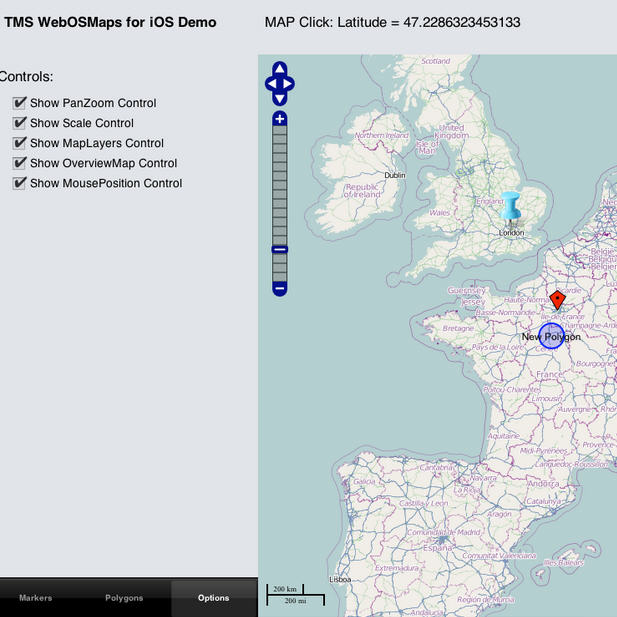This screenshot has width=617, height=617.
Task: Click the Galicia region label
Action: (x=364, y=482)
